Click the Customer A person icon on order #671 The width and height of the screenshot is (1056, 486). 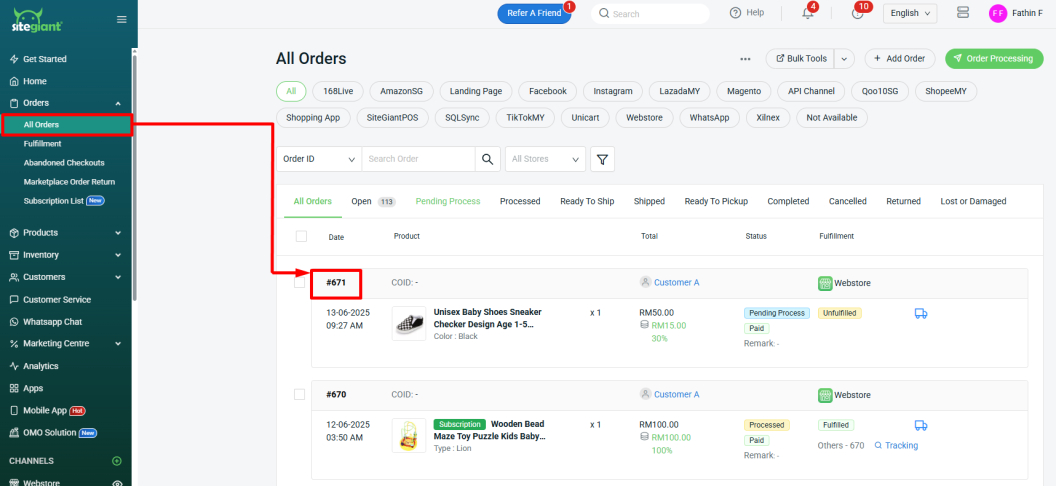tap(645, 282)
